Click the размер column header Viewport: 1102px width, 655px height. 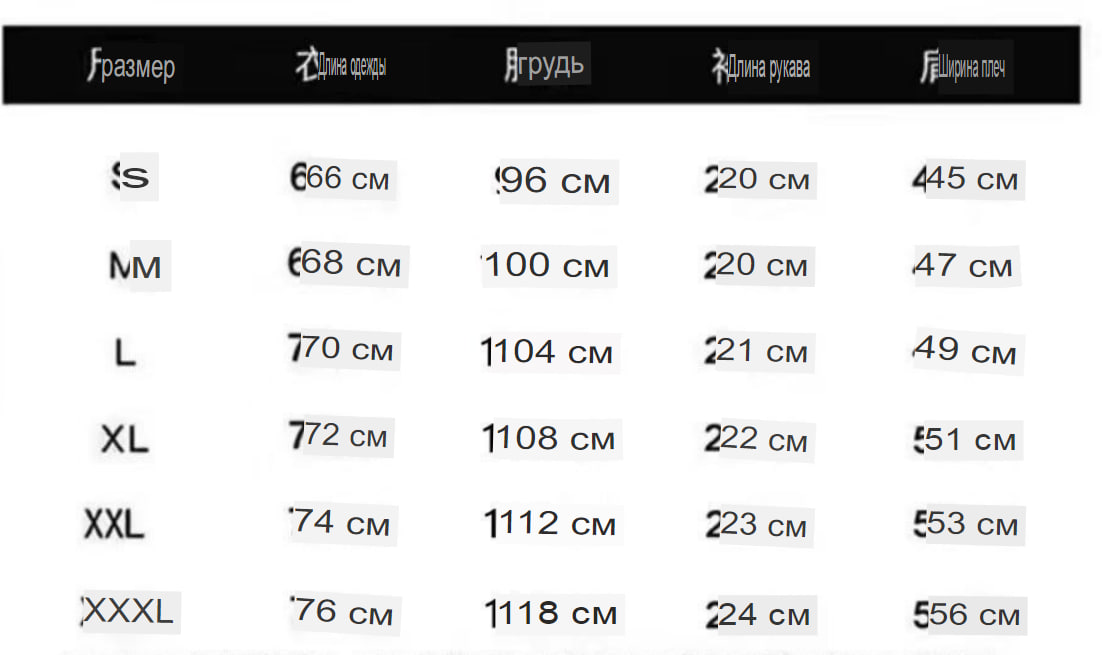coord(131,67)
